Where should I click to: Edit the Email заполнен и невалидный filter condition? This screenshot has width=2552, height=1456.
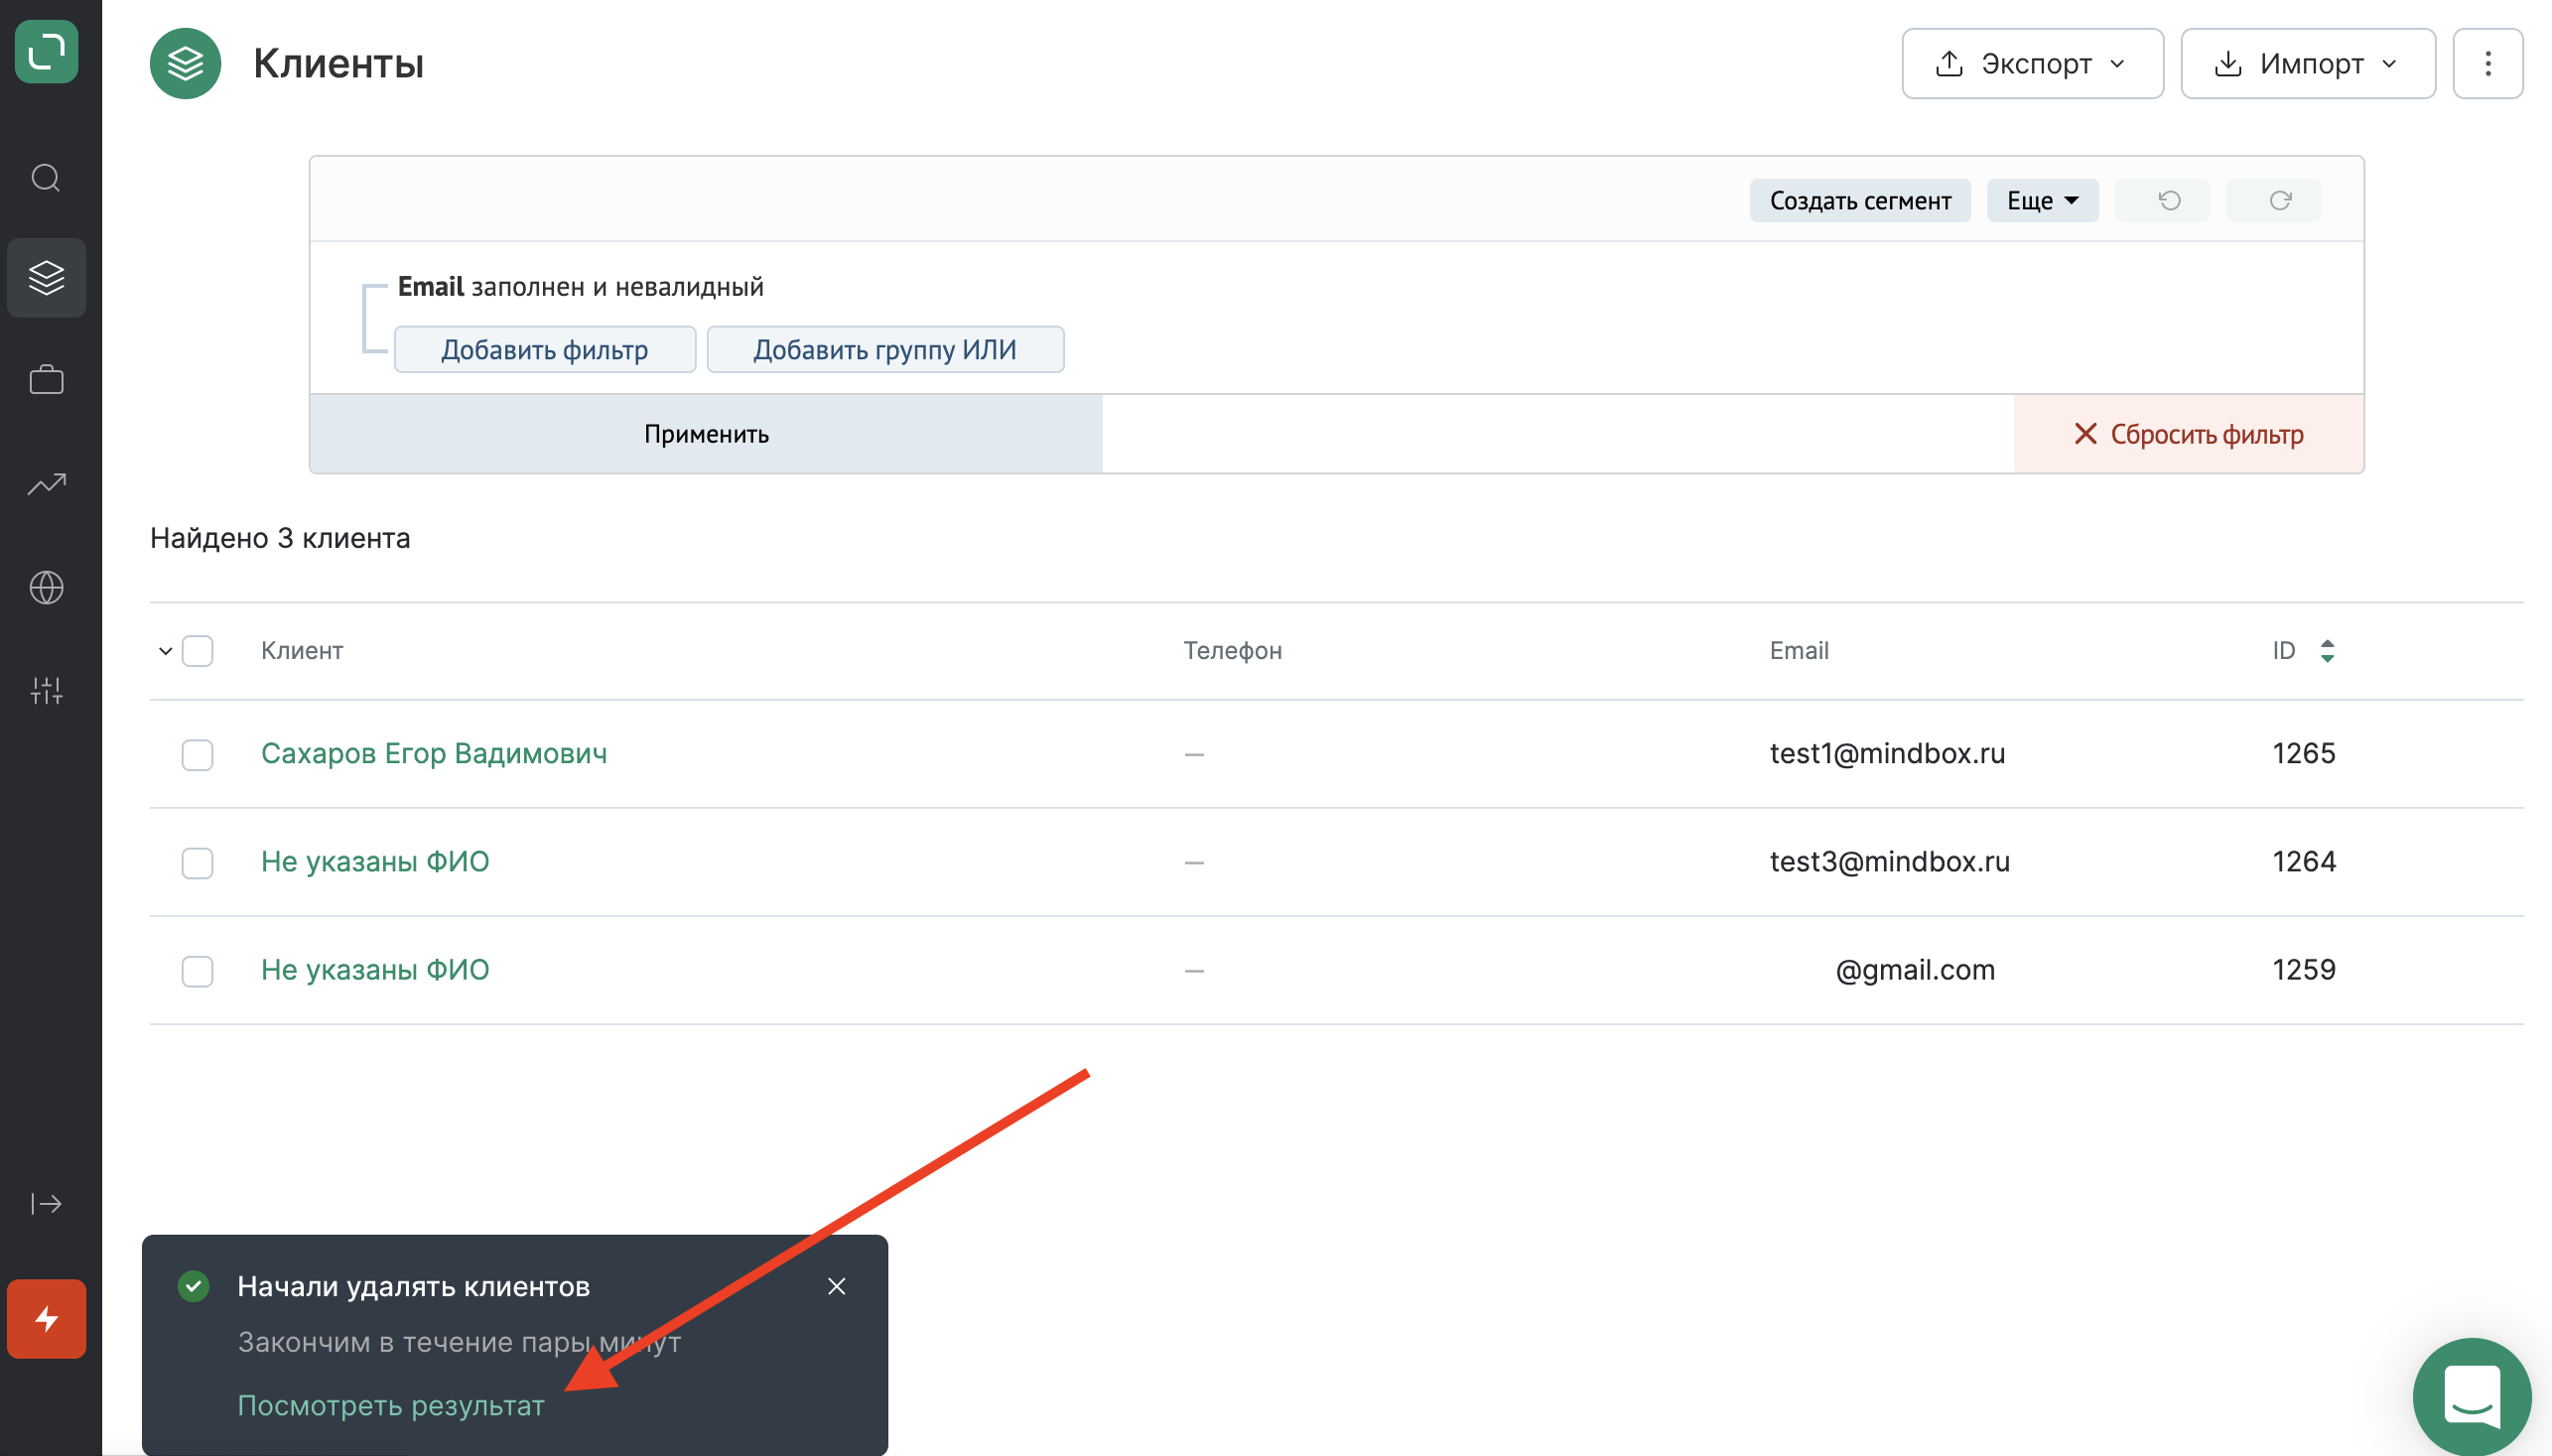coord(581,287)
